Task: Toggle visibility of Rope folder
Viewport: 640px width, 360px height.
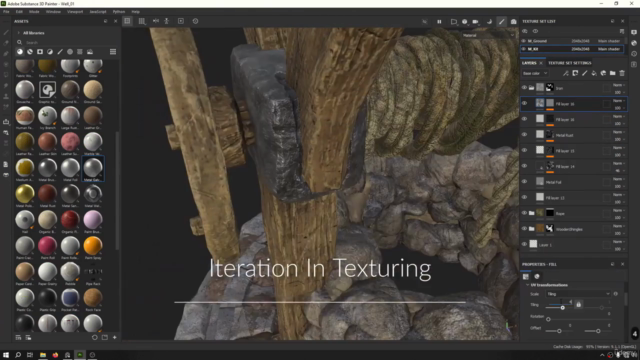Action: 524,213
